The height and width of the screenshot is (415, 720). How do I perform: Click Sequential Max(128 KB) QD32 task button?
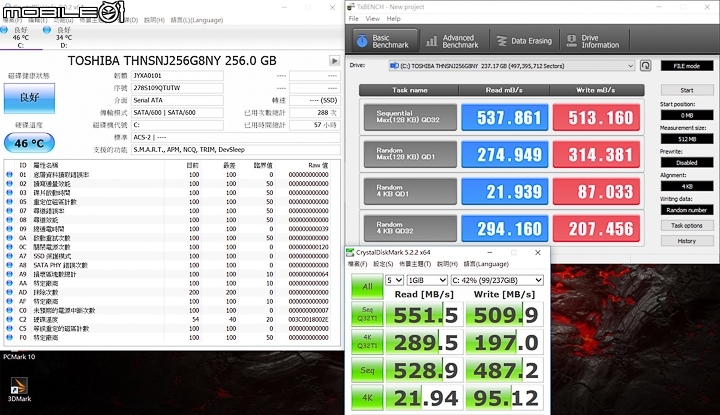[x=410, y=117]
